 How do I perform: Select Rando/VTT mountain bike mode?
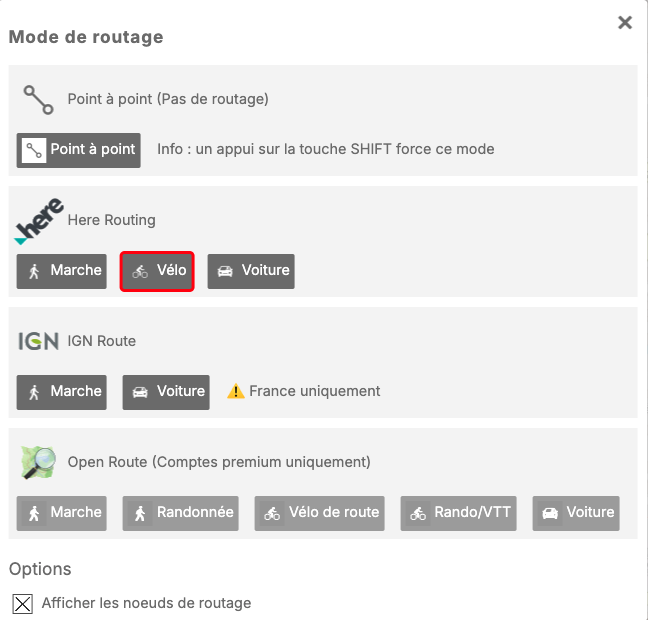(459, 513)
